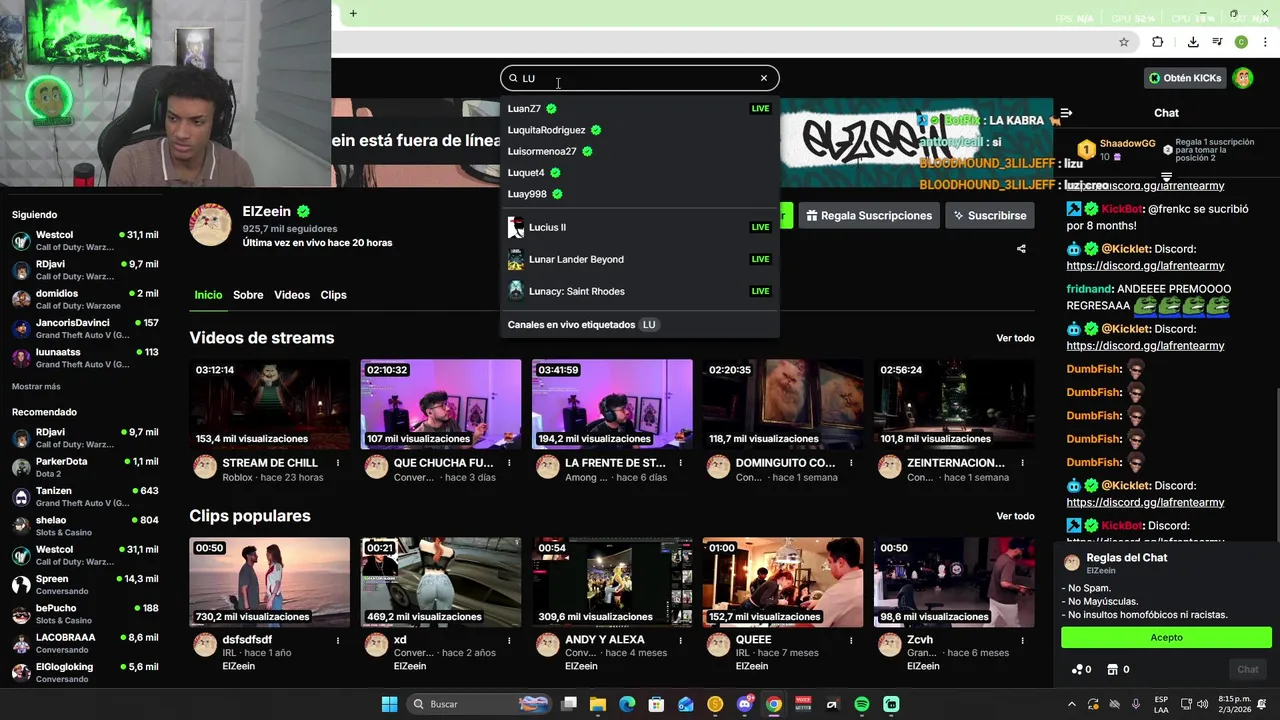Open options menu for LA FRENTE DE ST...
Image resolution: width=1280 pixels, height=720 pixels.
point(680,463)
